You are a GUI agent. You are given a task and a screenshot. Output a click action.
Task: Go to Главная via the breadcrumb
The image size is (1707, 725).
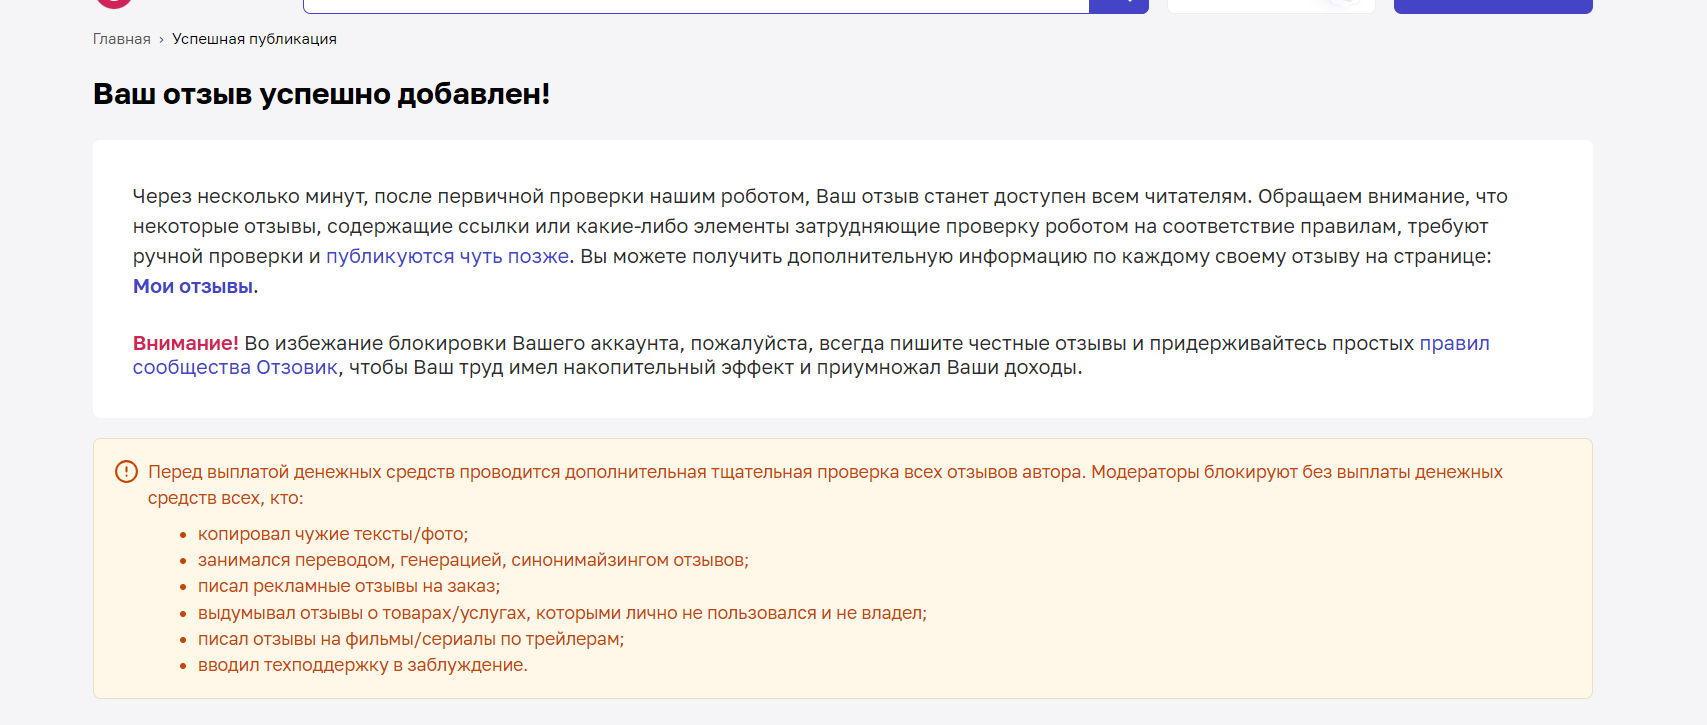pyautogui.click(x=122, y=39)
